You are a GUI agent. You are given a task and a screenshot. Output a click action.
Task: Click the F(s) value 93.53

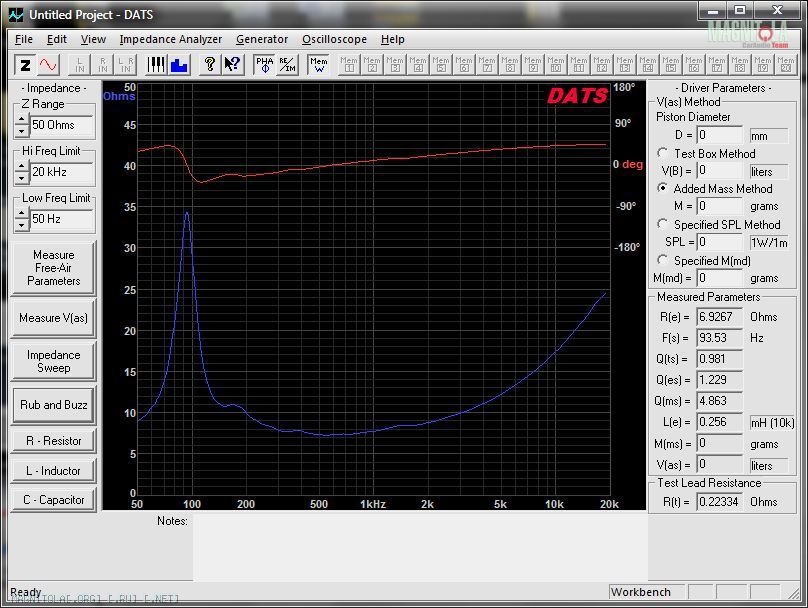pyautogui.click(x=719, y=337)
